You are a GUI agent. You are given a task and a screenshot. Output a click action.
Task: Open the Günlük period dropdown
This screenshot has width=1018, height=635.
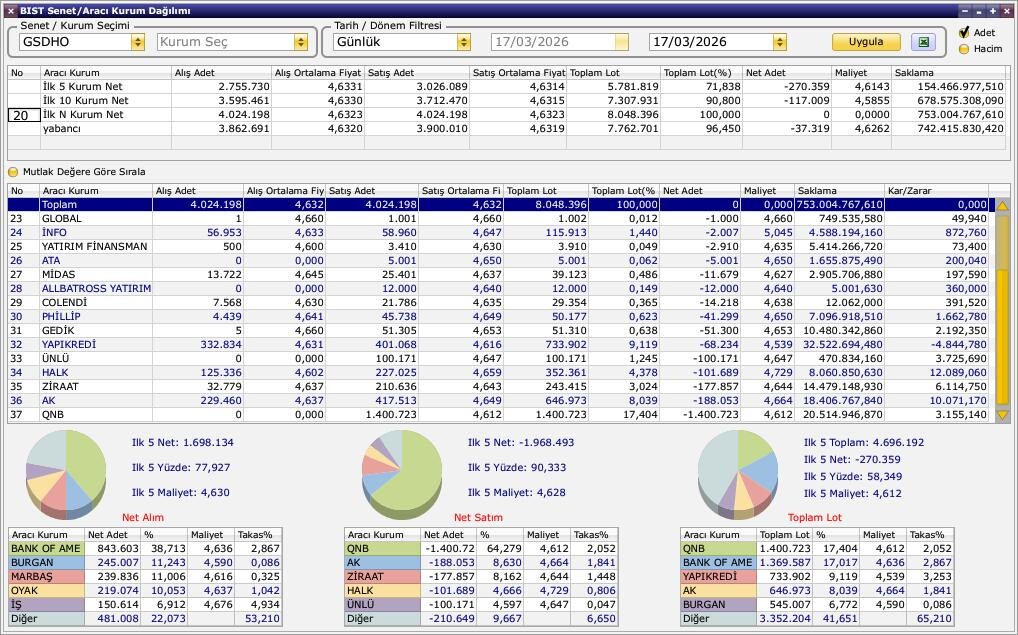pyautogui.click(x=463, y=42)
